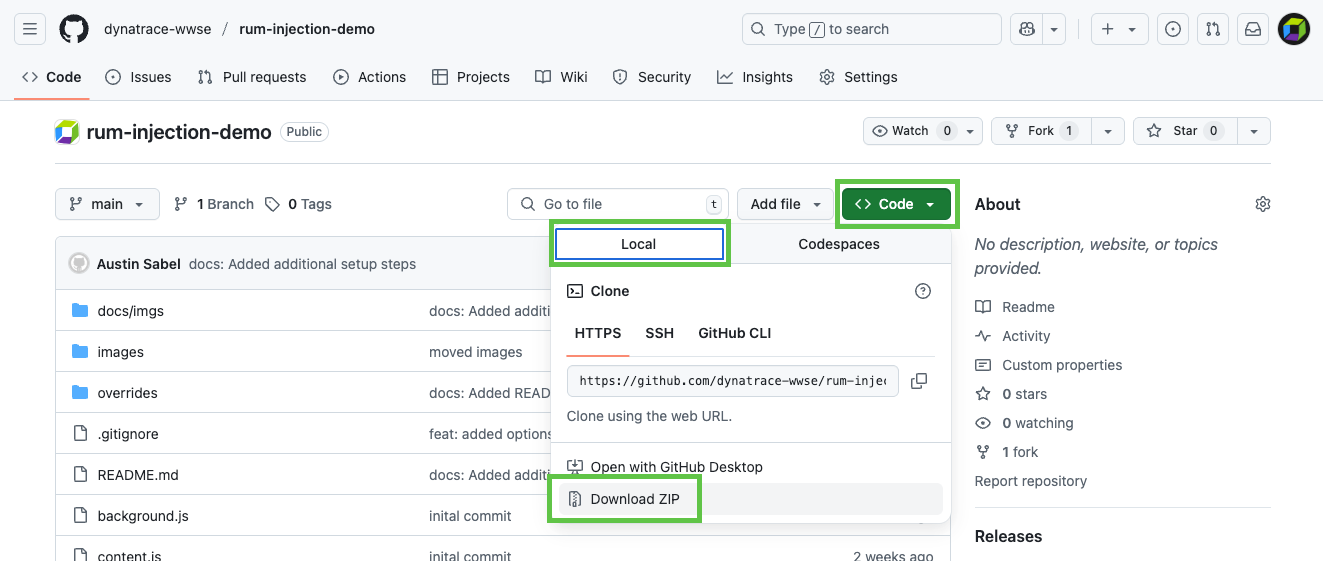
Task: Expand the Copilot dropdown arrow
Action: click(1054, 29)
